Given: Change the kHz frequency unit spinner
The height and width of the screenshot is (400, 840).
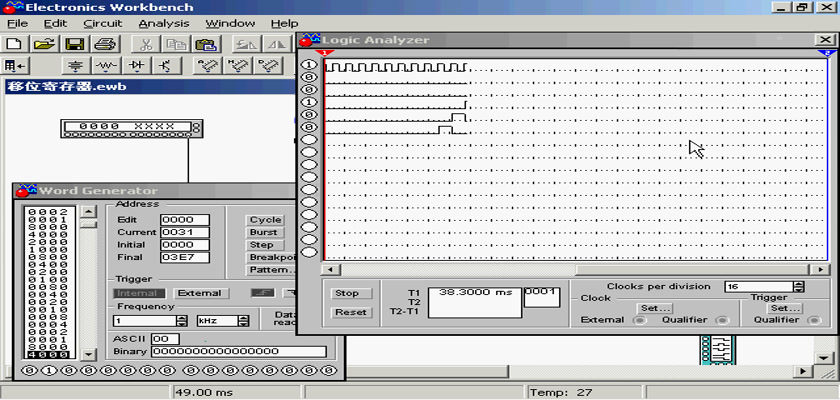Looking at the screenshot, I should (x=243, y=321).
